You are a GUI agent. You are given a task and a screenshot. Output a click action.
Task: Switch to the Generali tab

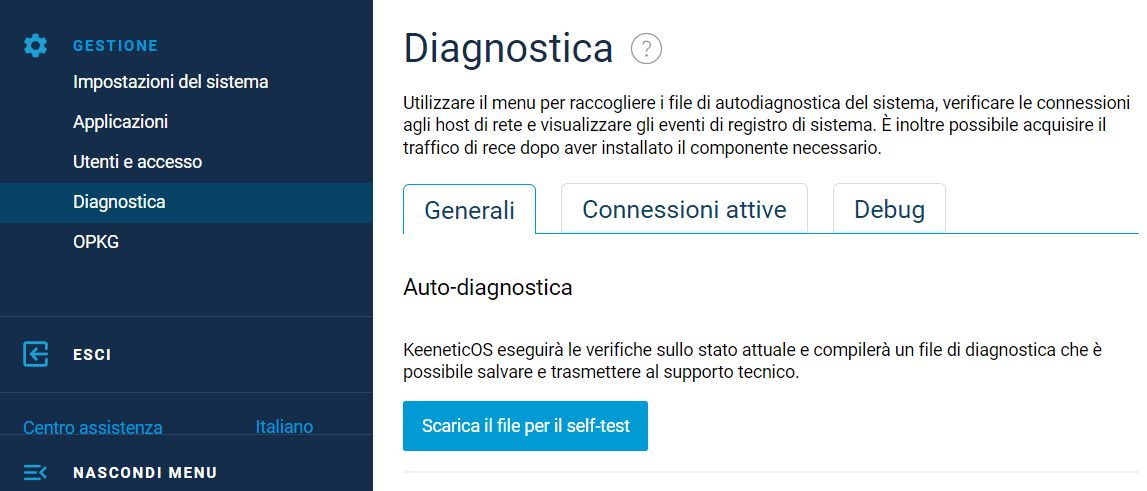469,210
